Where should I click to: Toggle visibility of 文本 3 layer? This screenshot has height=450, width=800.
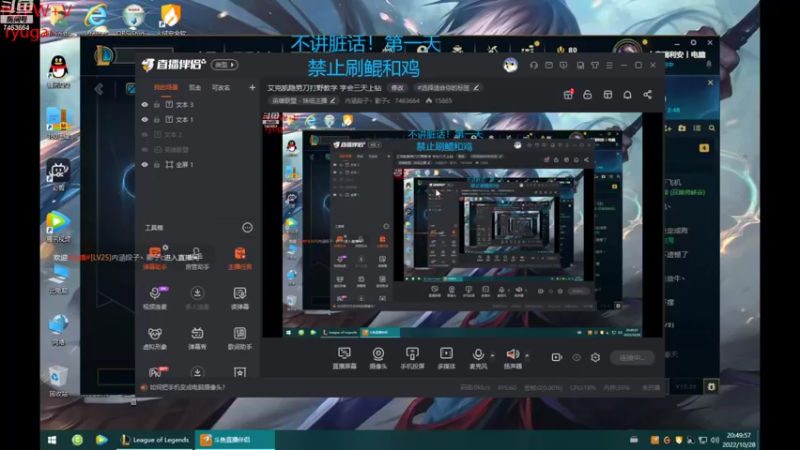(145, 105)
